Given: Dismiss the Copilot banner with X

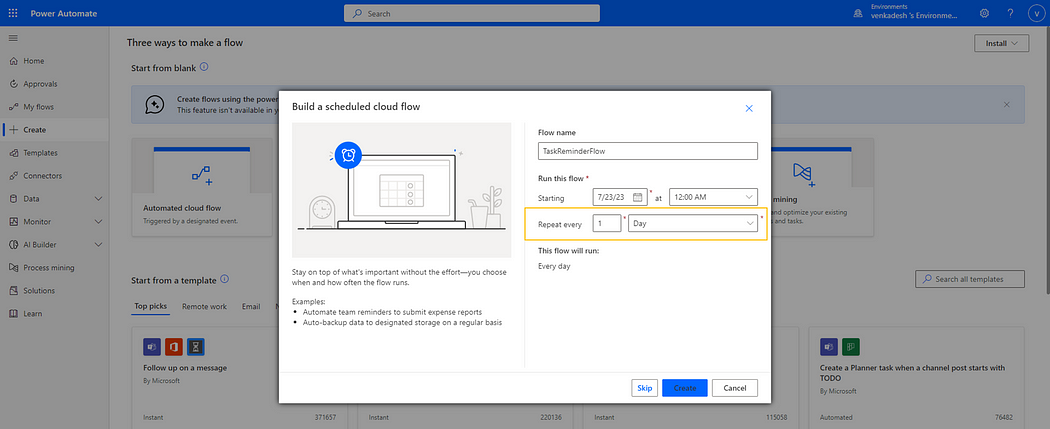Looking at the screenshot, I should pyautogui.click(x=1006, y=104).
